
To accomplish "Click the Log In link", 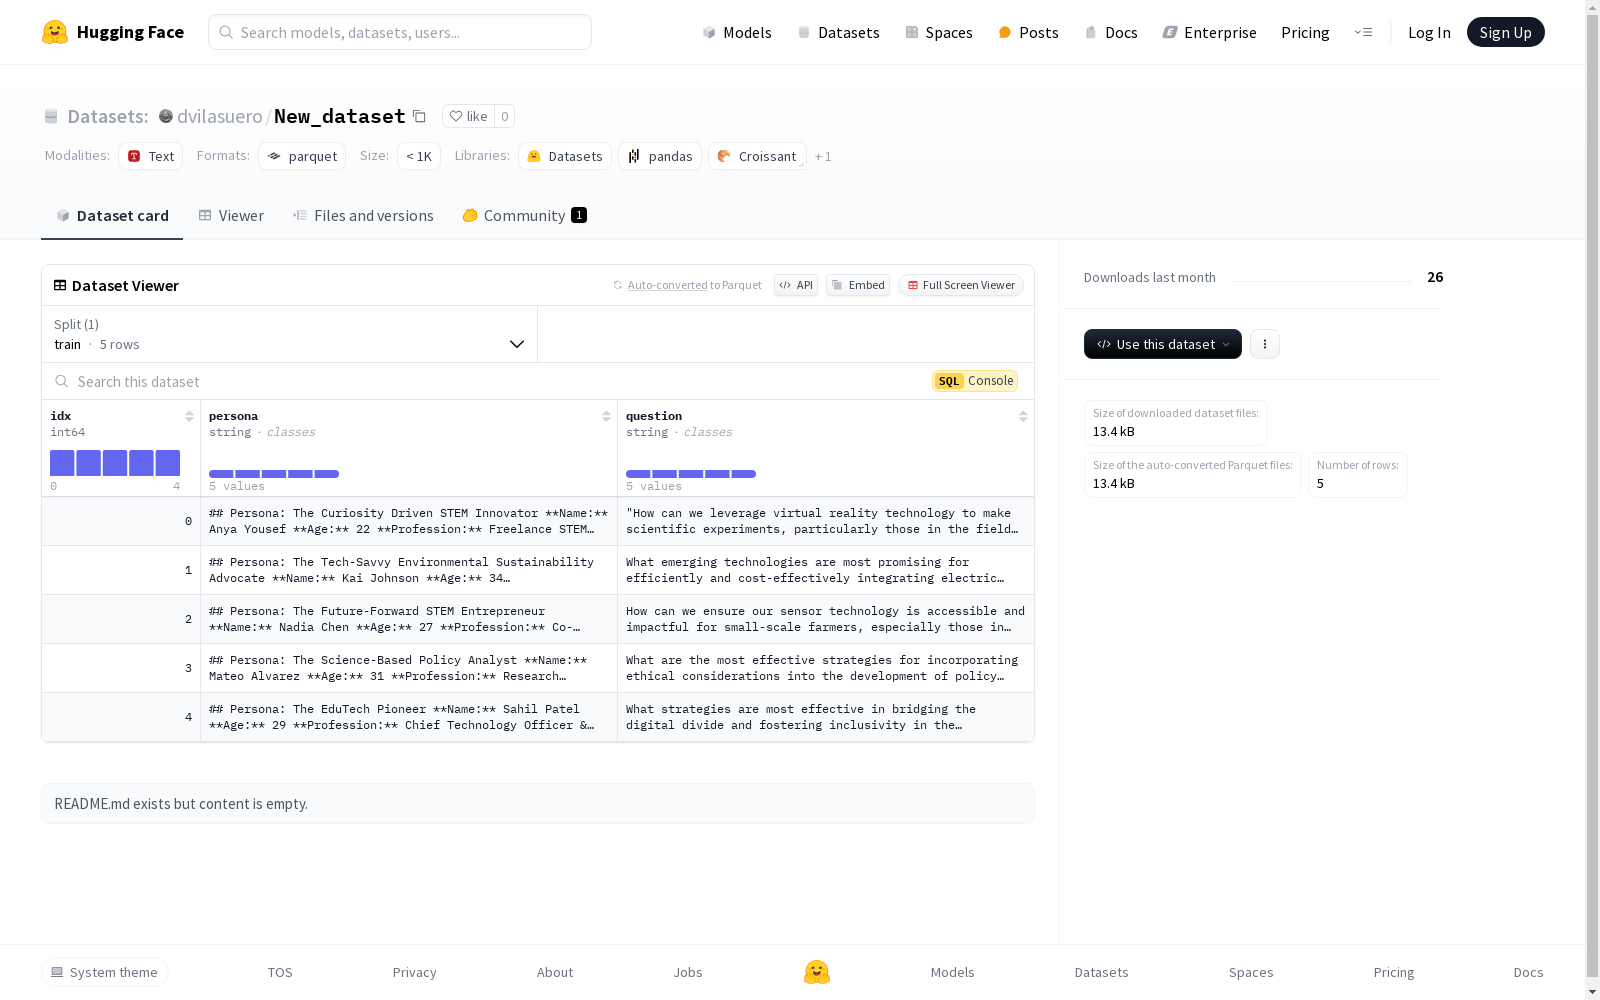I will 1429,32.
